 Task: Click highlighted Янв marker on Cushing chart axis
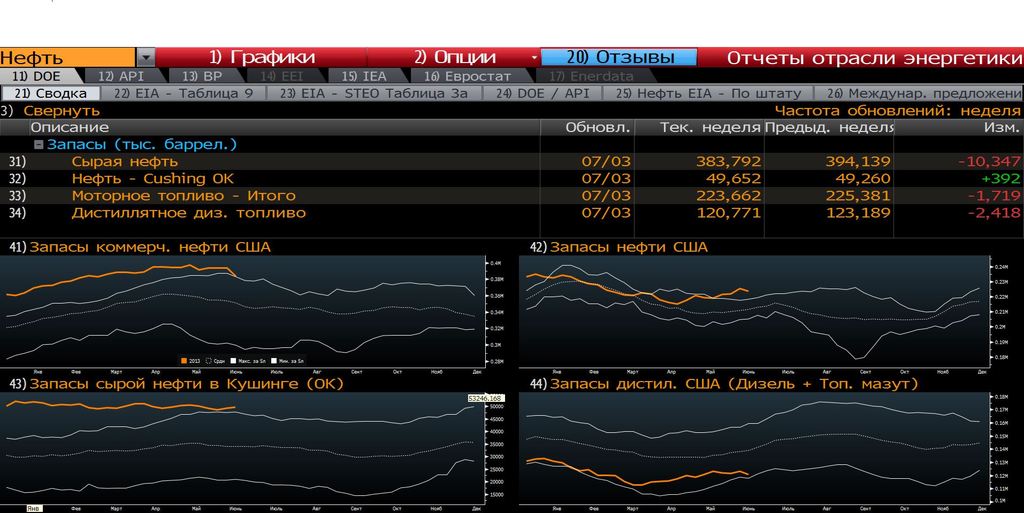tap(33, 508)
